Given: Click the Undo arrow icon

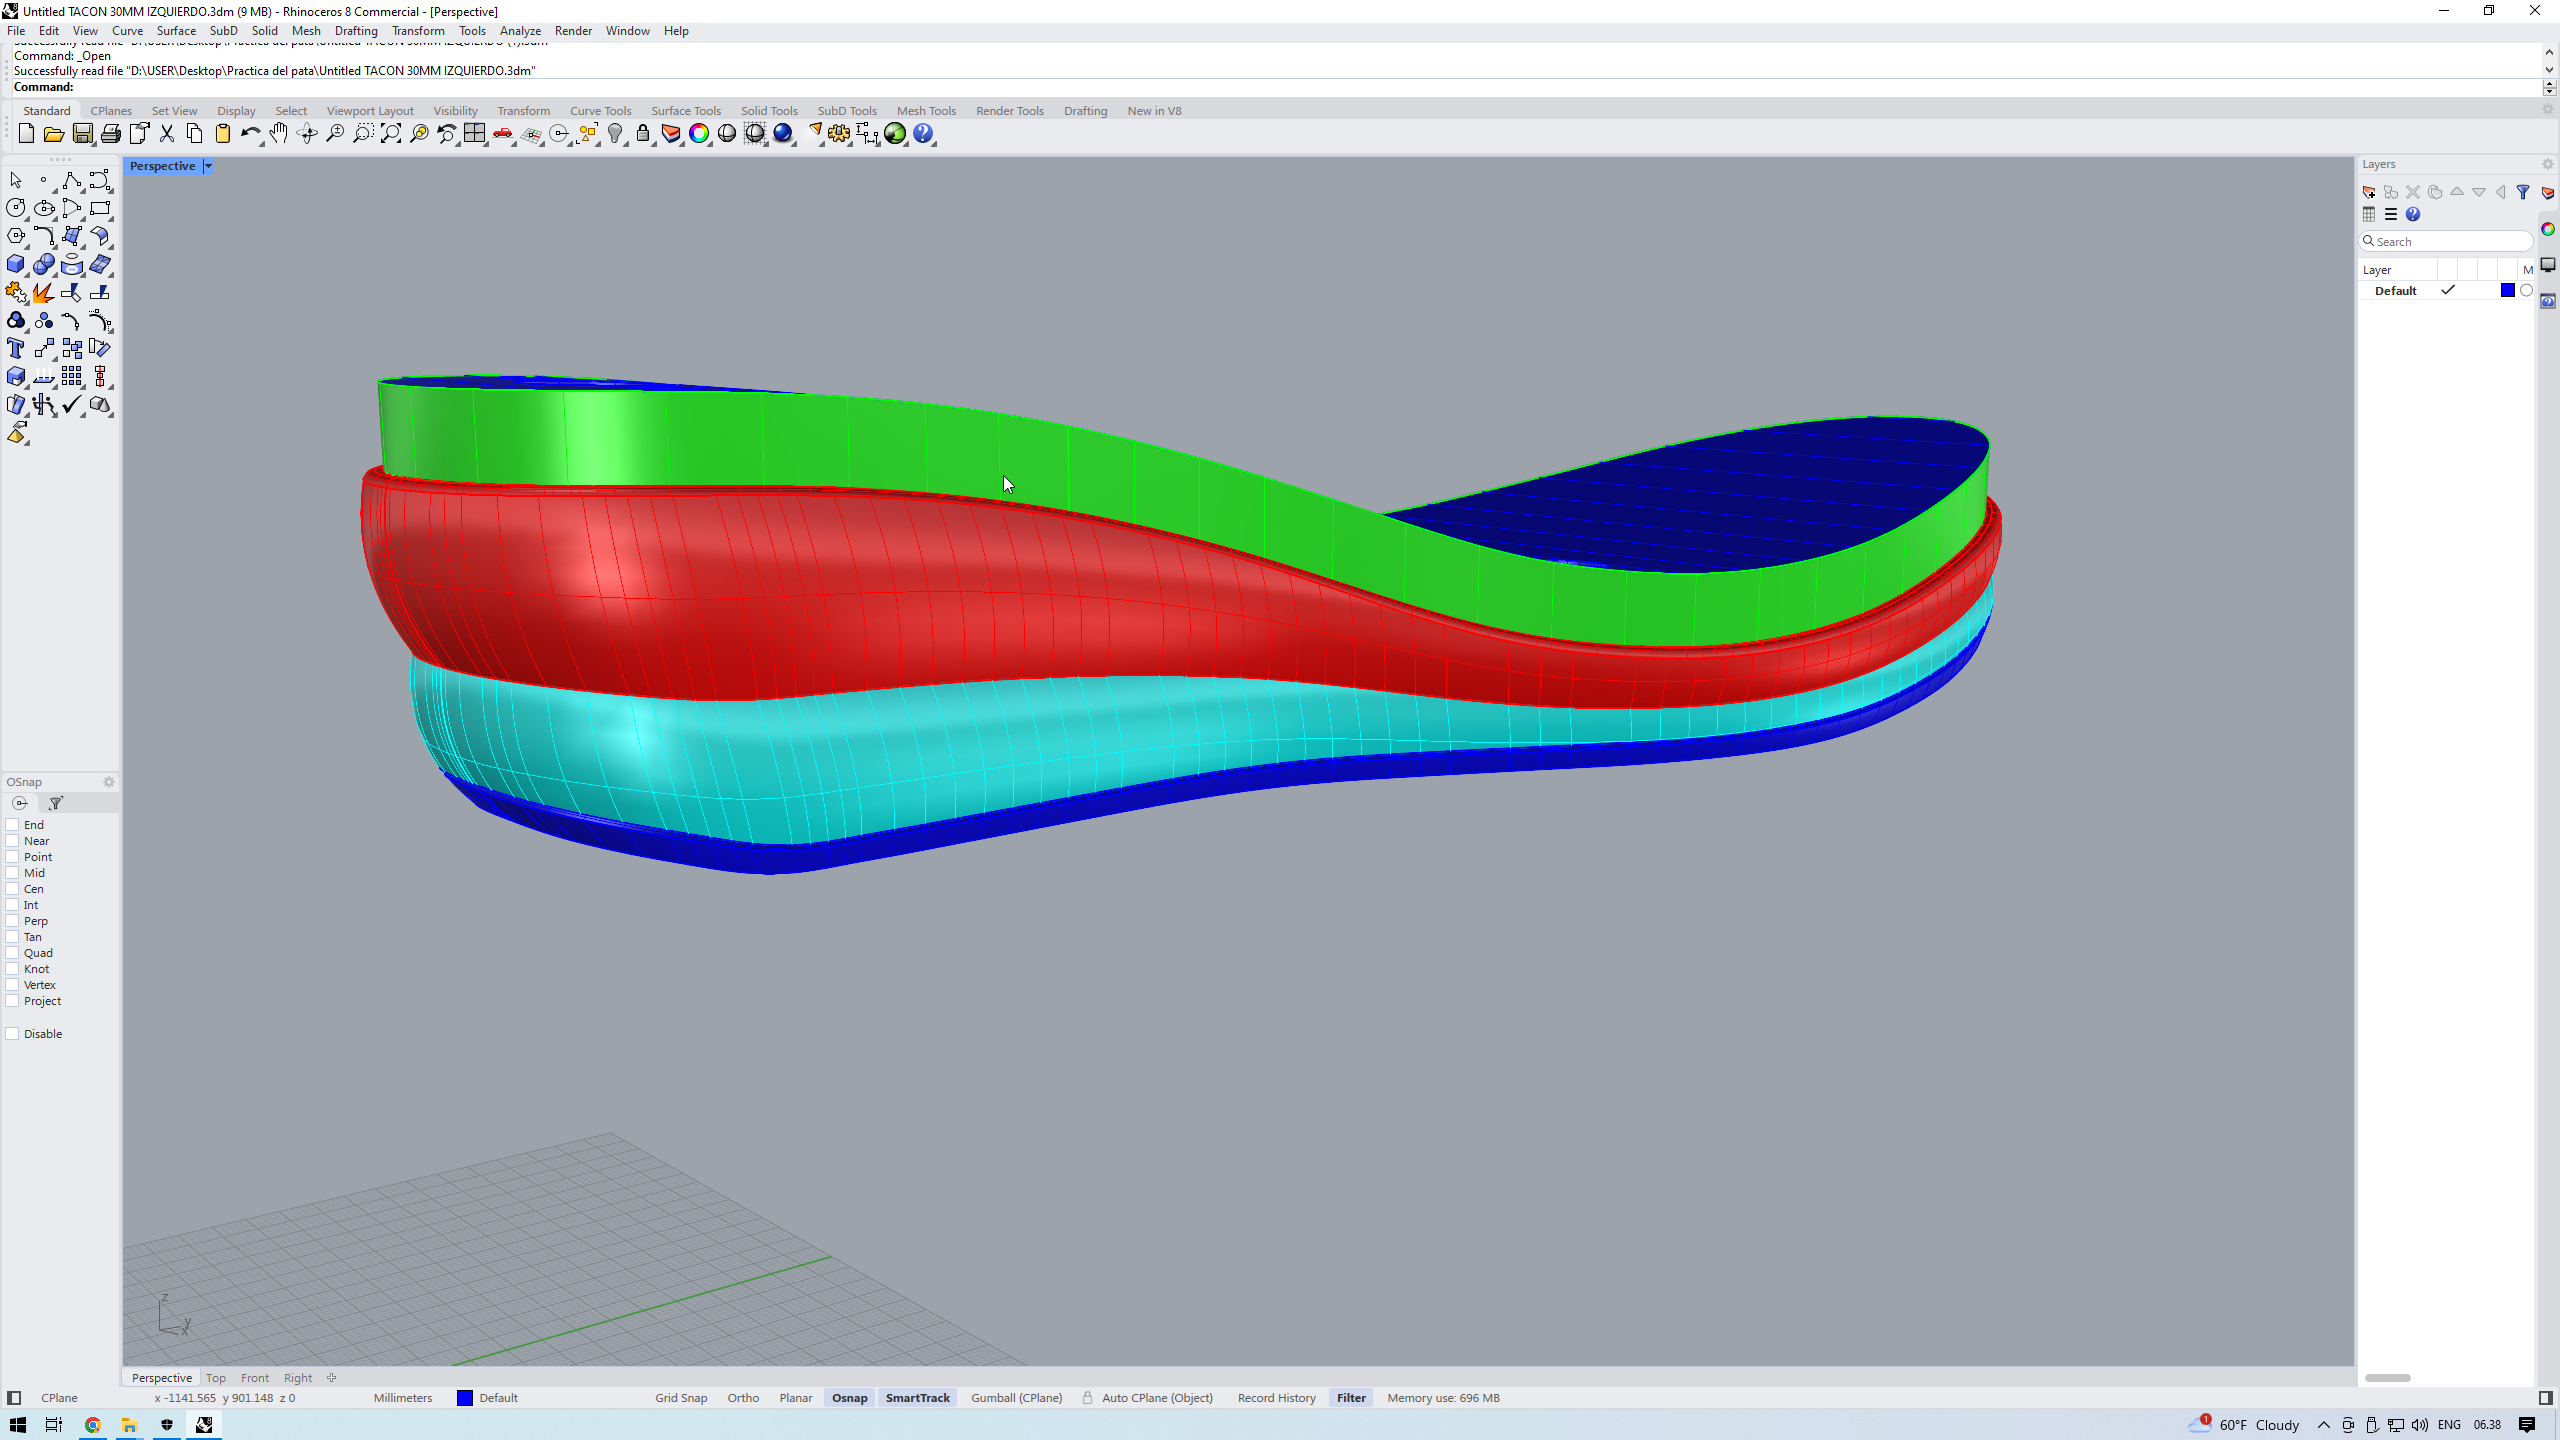Looking at the screenshot, I should coord(249,134).
